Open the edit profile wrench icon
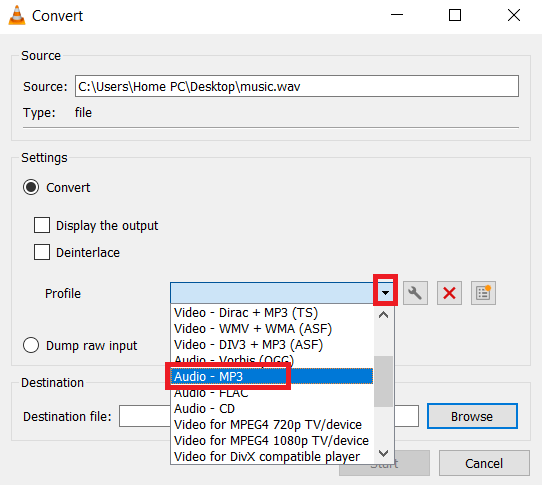Screen dimensions: 542x485 415,293
